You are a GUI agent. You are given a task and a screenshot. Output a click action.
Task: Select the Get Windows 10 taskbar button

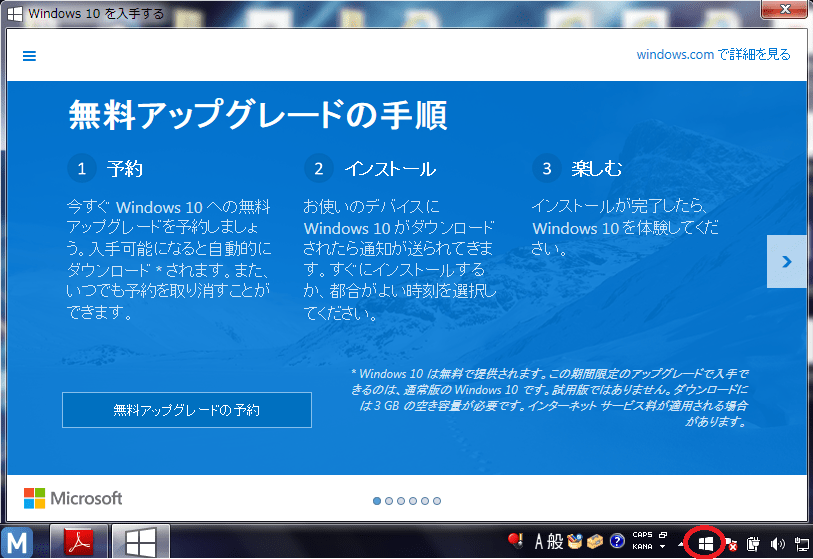[x=141, y=541]
